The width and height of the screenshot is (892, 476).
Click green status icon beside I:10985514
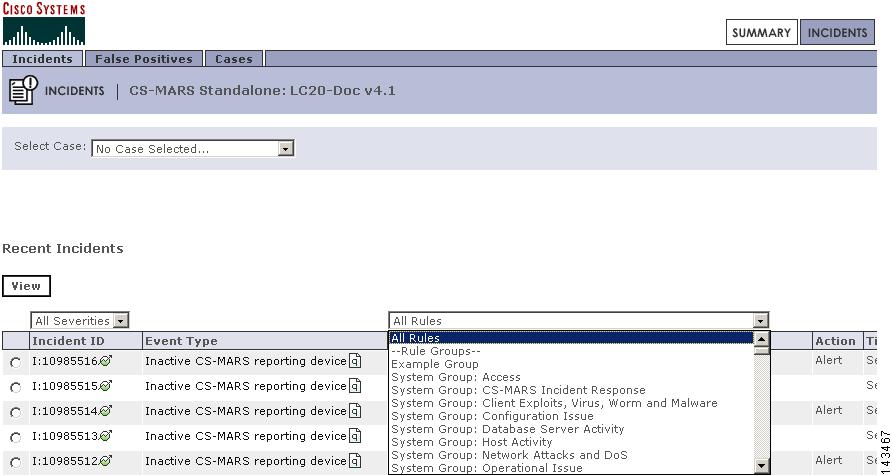[106, 411]
